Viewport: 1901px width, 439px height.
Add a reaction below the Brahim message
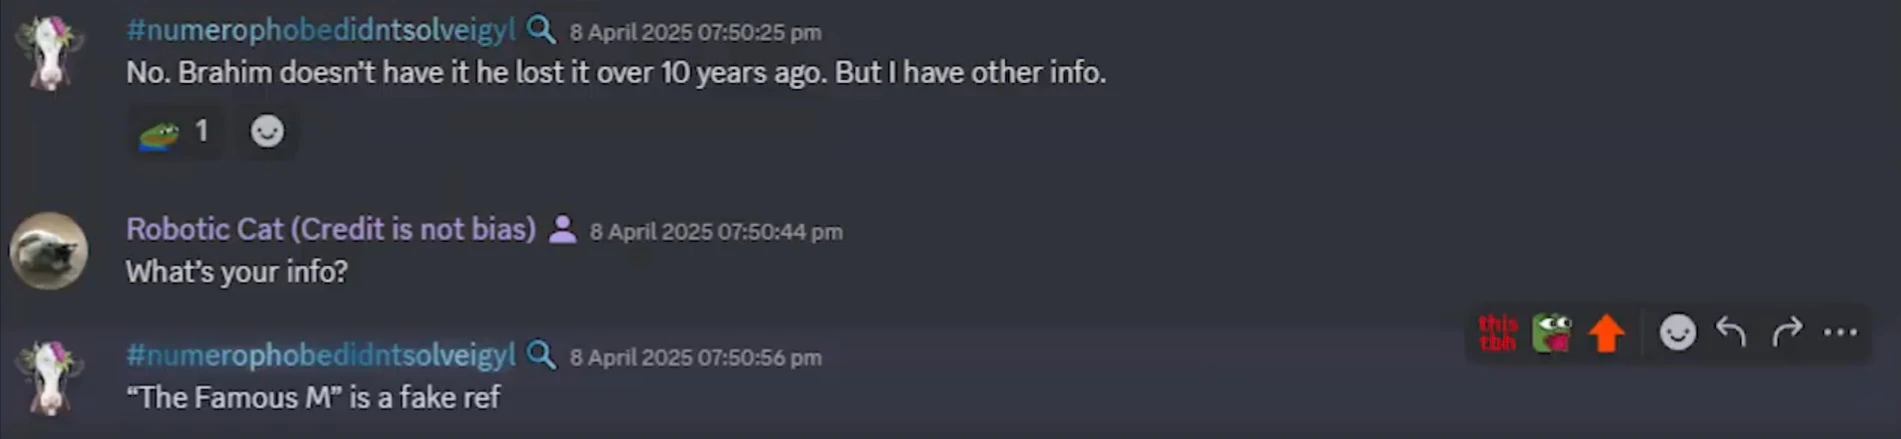coord(267,131)
